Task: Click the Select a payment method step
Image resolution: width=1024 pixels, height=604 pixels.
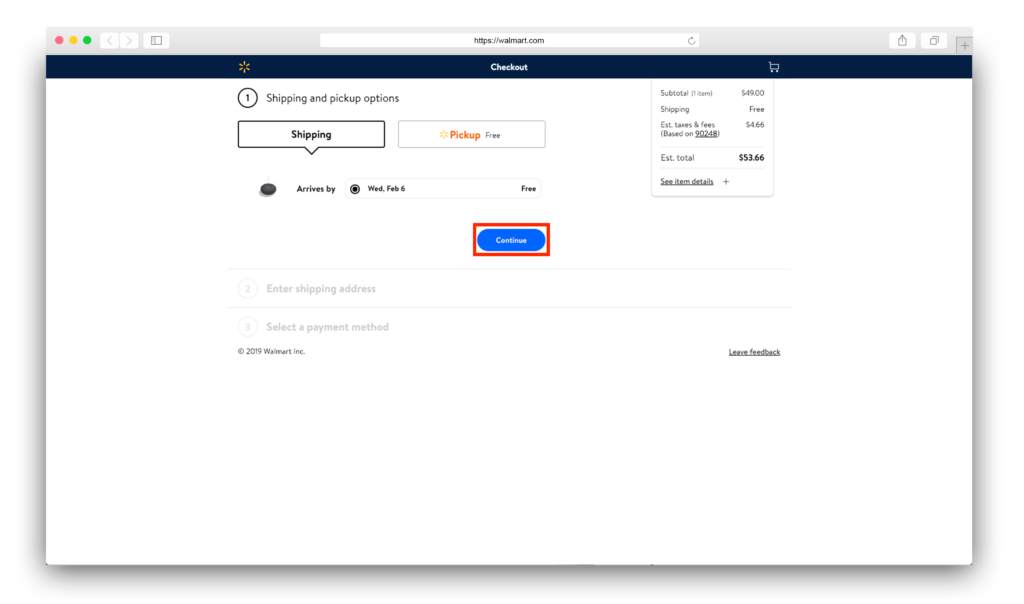Action: click(x=327, y=326)
